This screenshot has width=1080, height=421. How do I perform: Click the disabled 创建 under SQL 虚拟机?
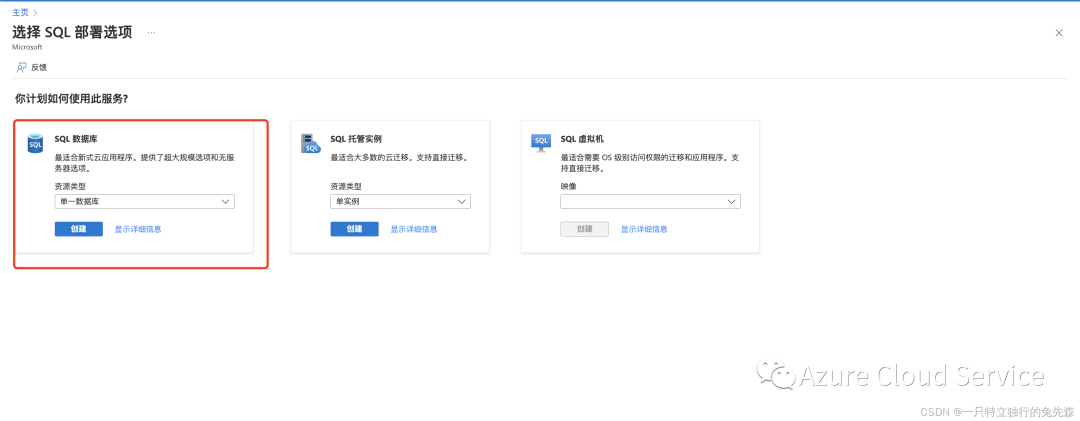pos(584,229)
